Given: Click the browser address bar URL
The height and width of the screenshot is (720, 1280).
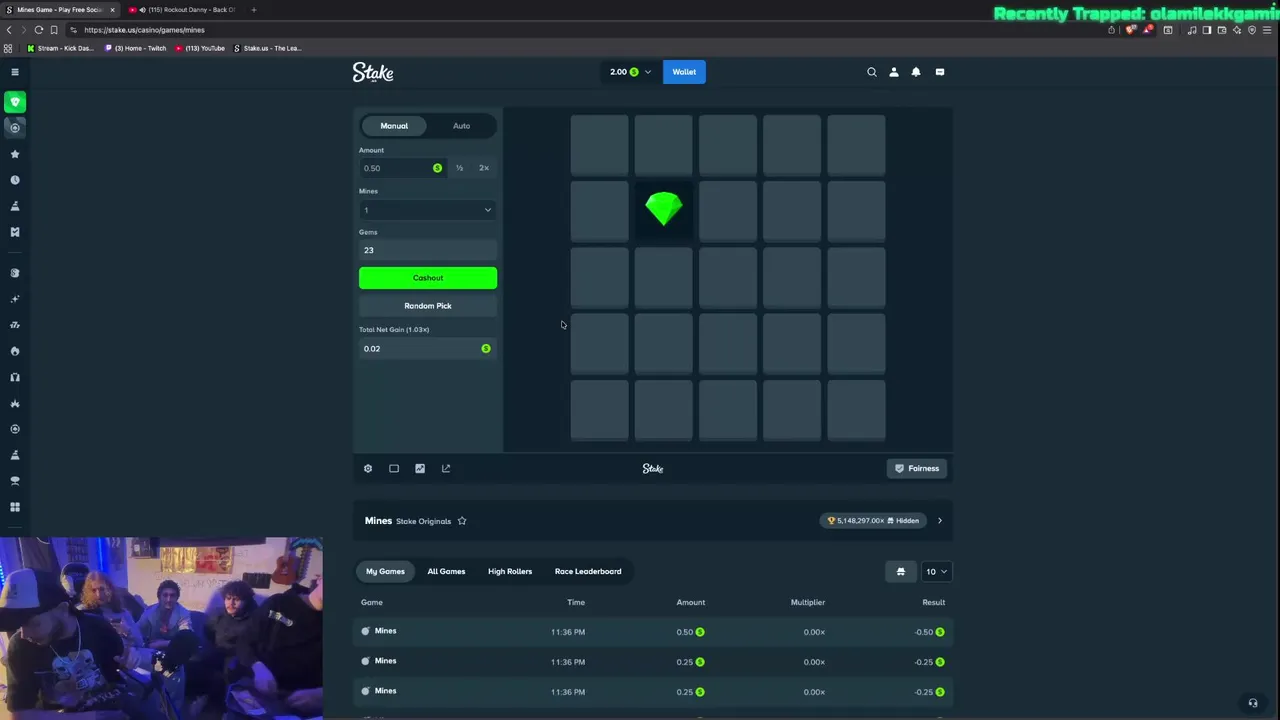Looking at the screenshot, I should [x=144, y=30].
